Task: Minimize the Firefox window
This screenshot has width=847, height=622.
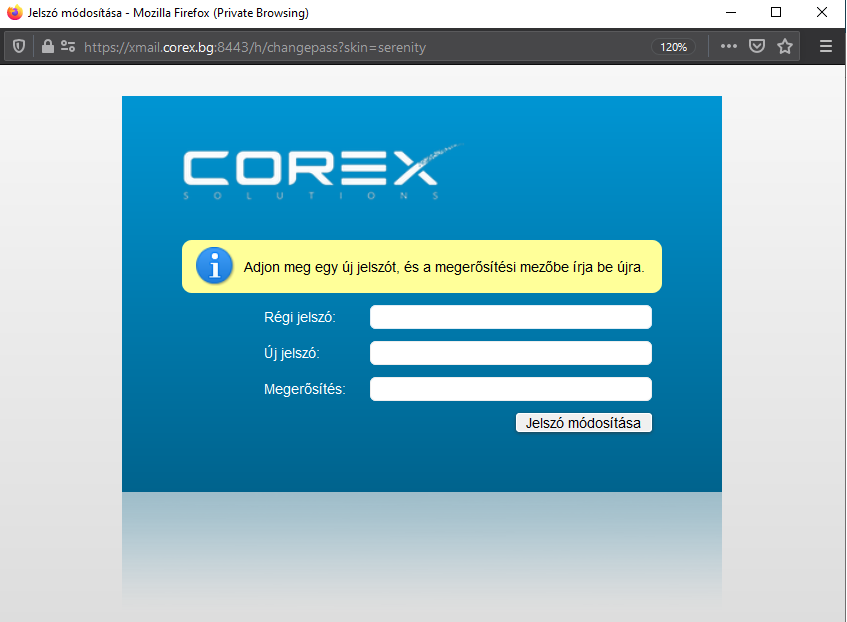Action: [x=731, y=12]
